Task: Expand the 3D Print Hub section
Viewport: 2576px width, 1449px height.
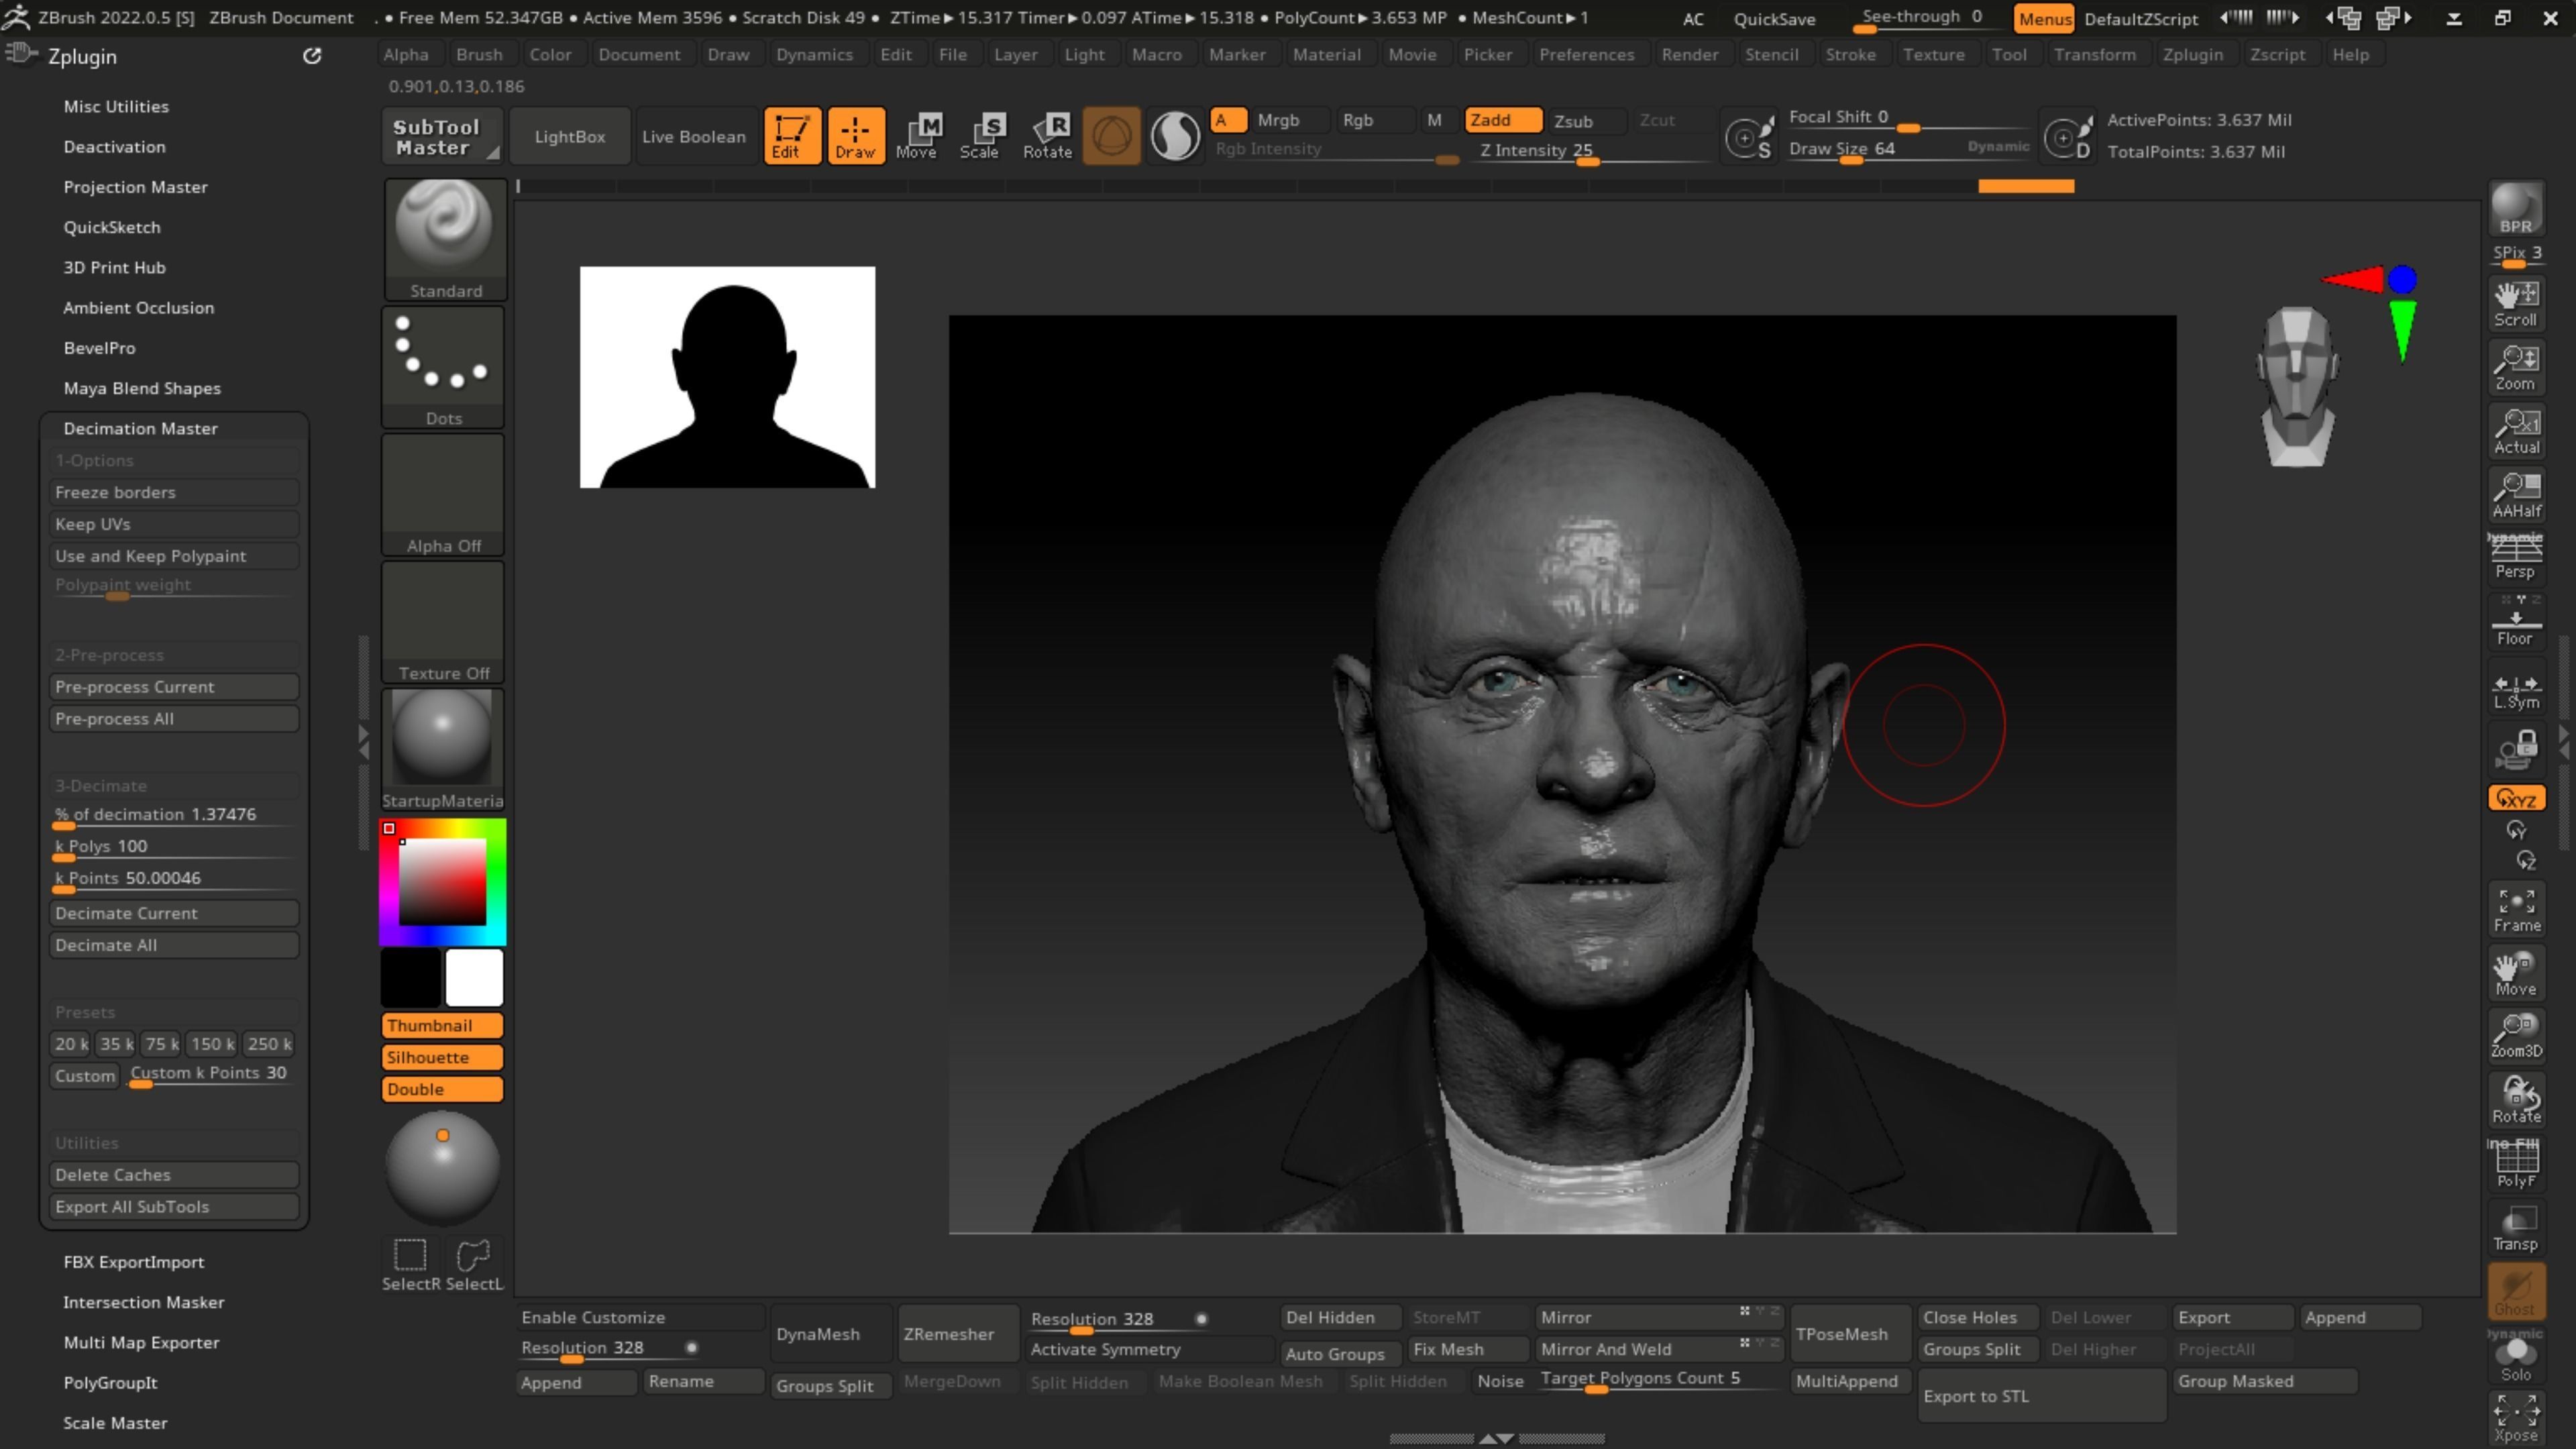Action: pos(114,267)
